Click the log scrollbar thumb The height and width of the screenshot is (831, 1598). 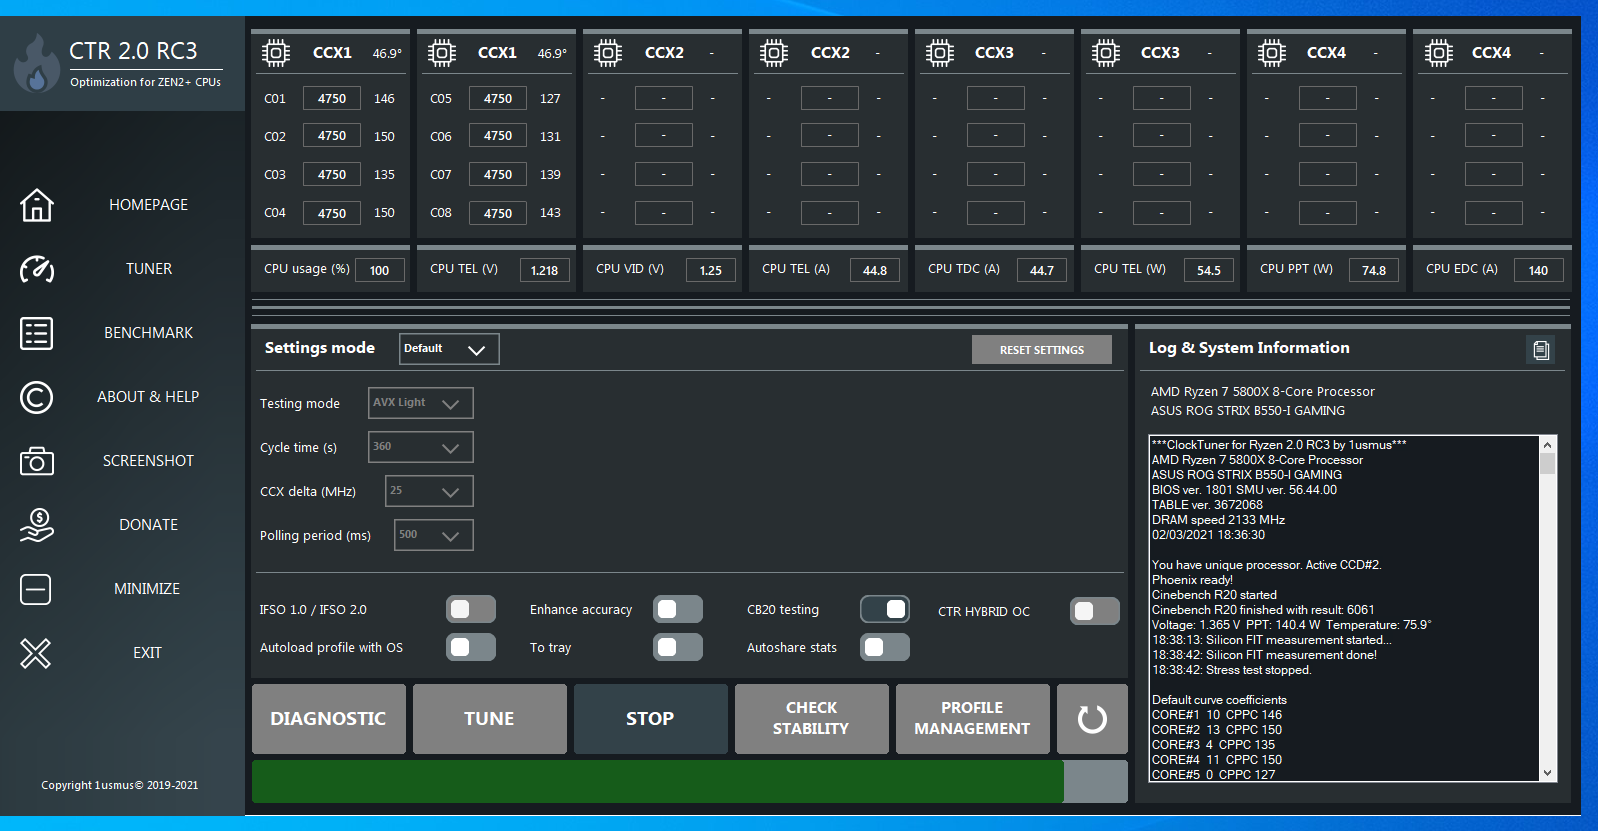(1548, 464)
